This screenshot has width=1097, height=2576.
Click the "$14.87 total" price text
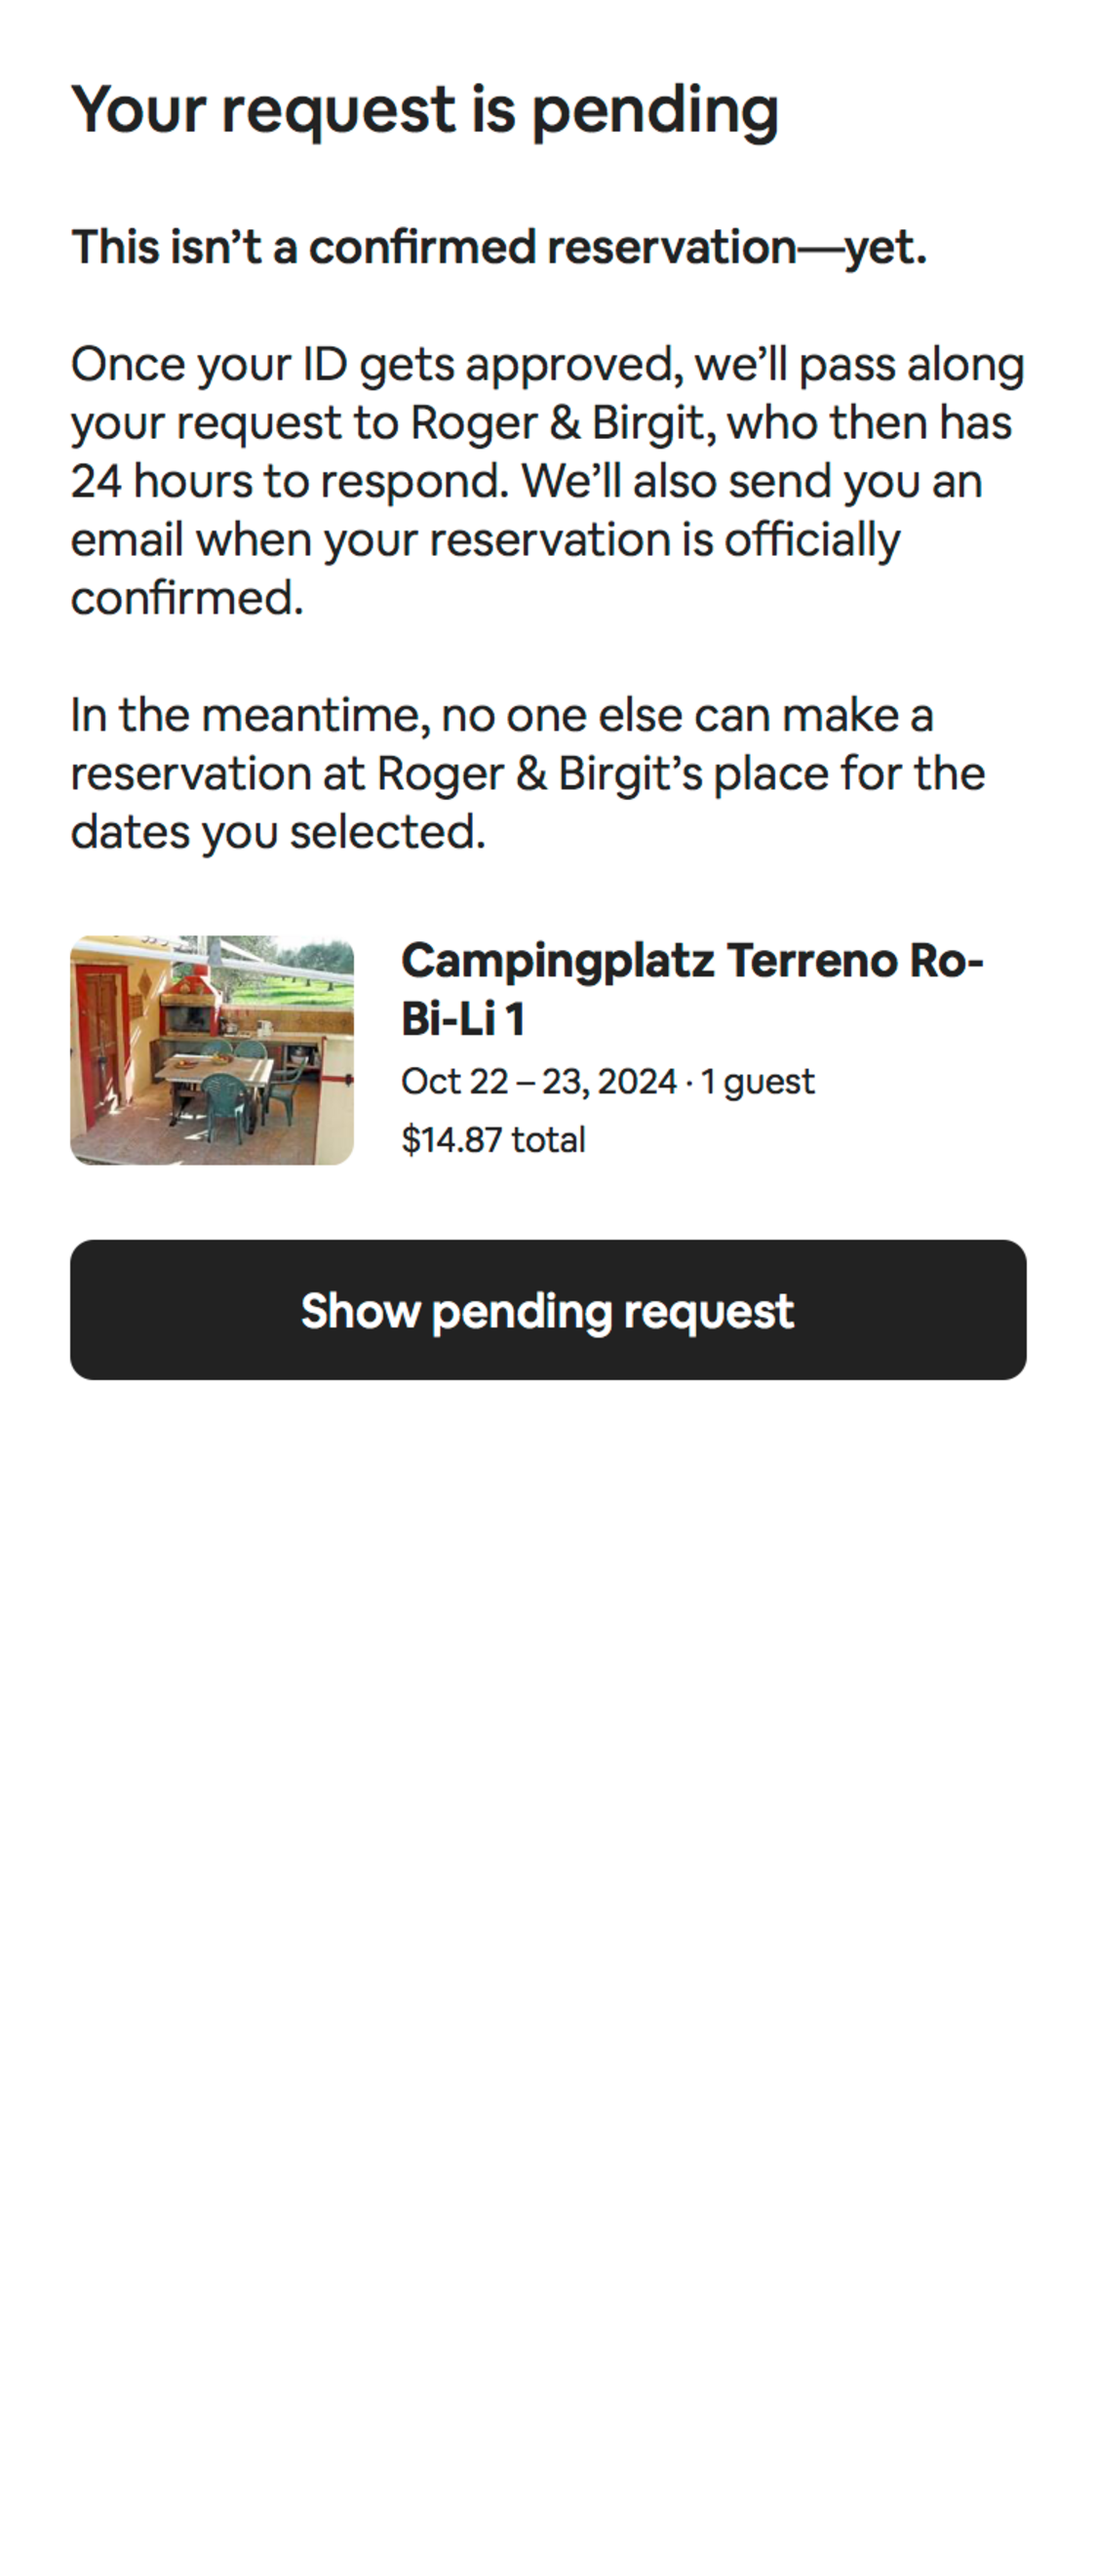point(493,1139)
